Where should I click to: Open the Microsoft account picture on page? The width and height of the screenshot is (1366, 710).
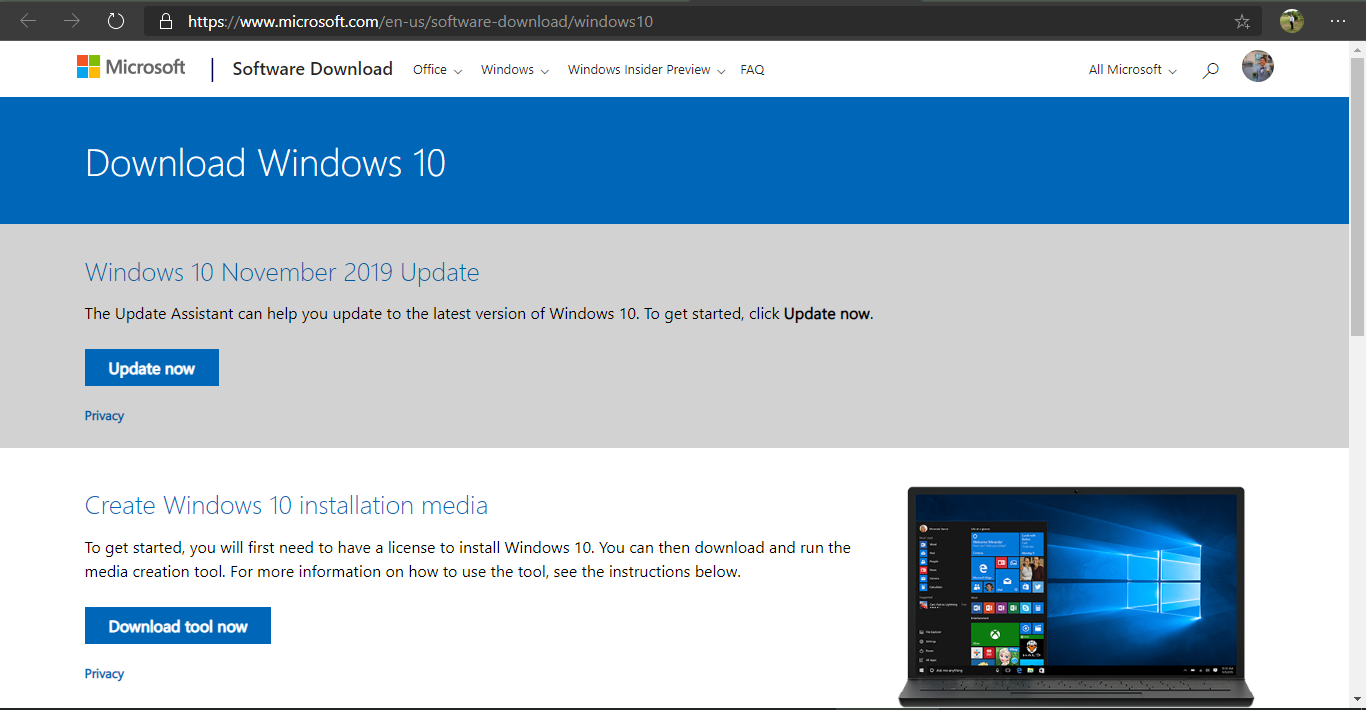point(1258,67)
